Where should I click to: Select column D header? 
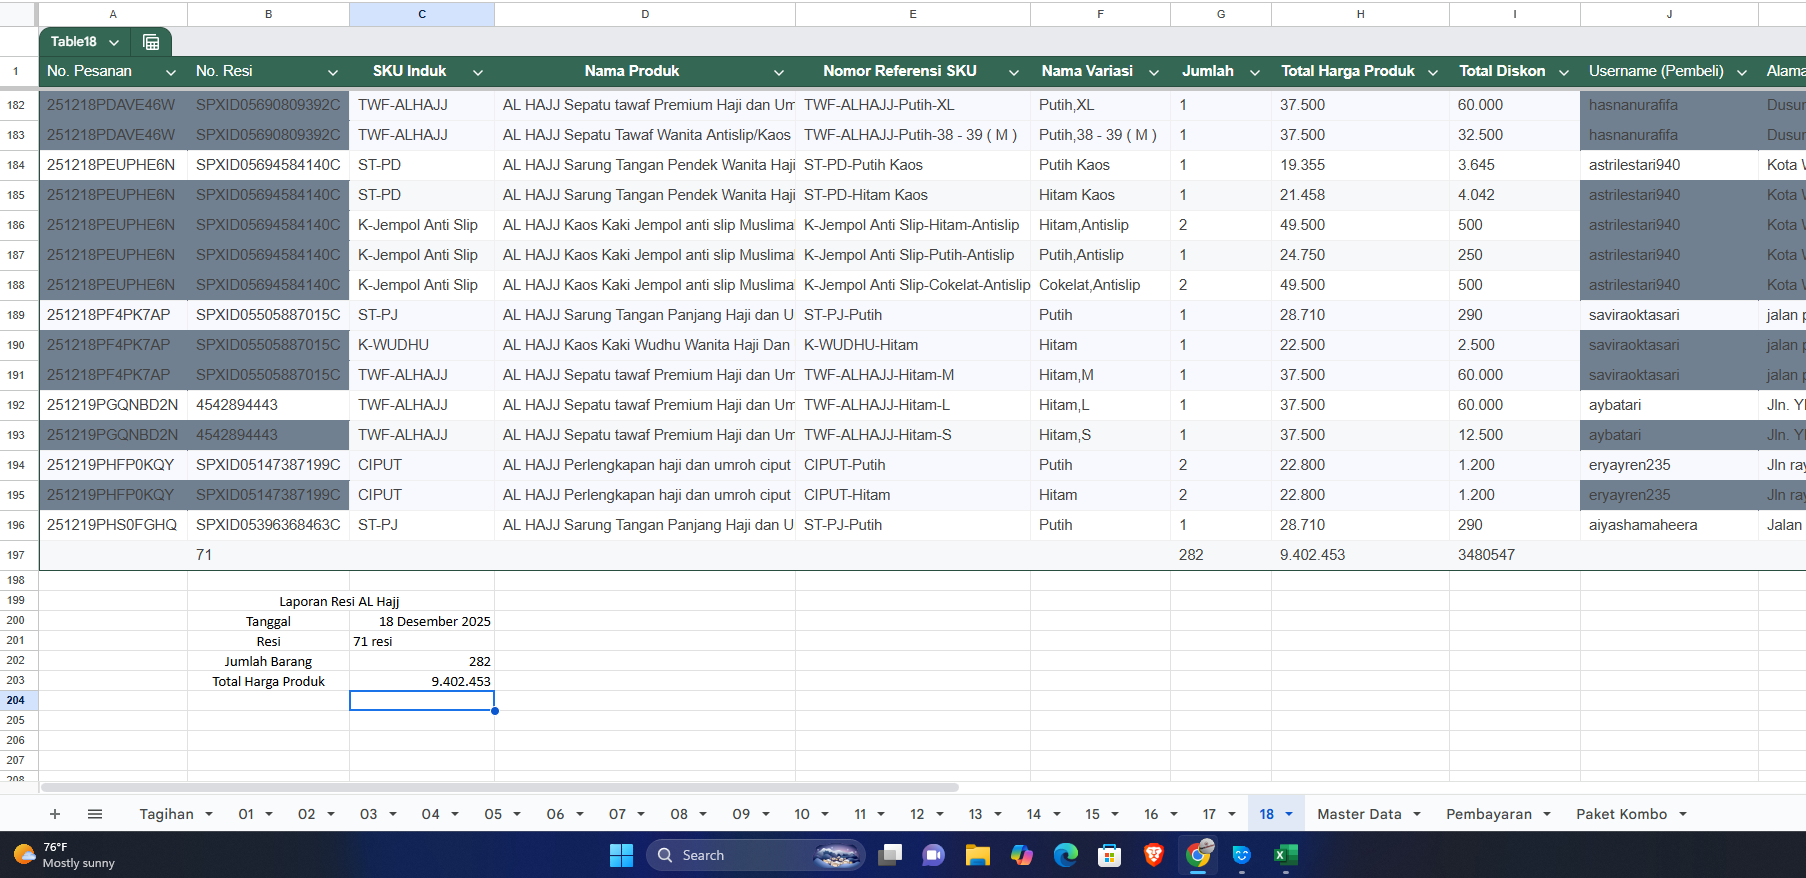[x=645, y=14]
